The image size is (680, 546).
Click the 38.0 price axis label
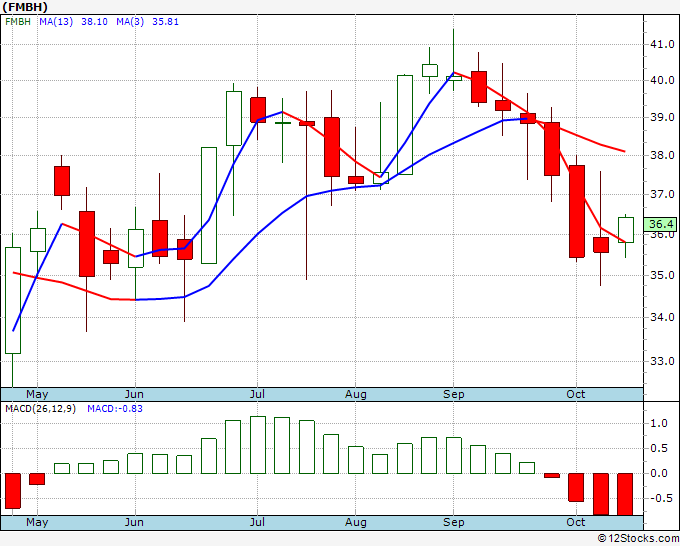tap(662, 155)
